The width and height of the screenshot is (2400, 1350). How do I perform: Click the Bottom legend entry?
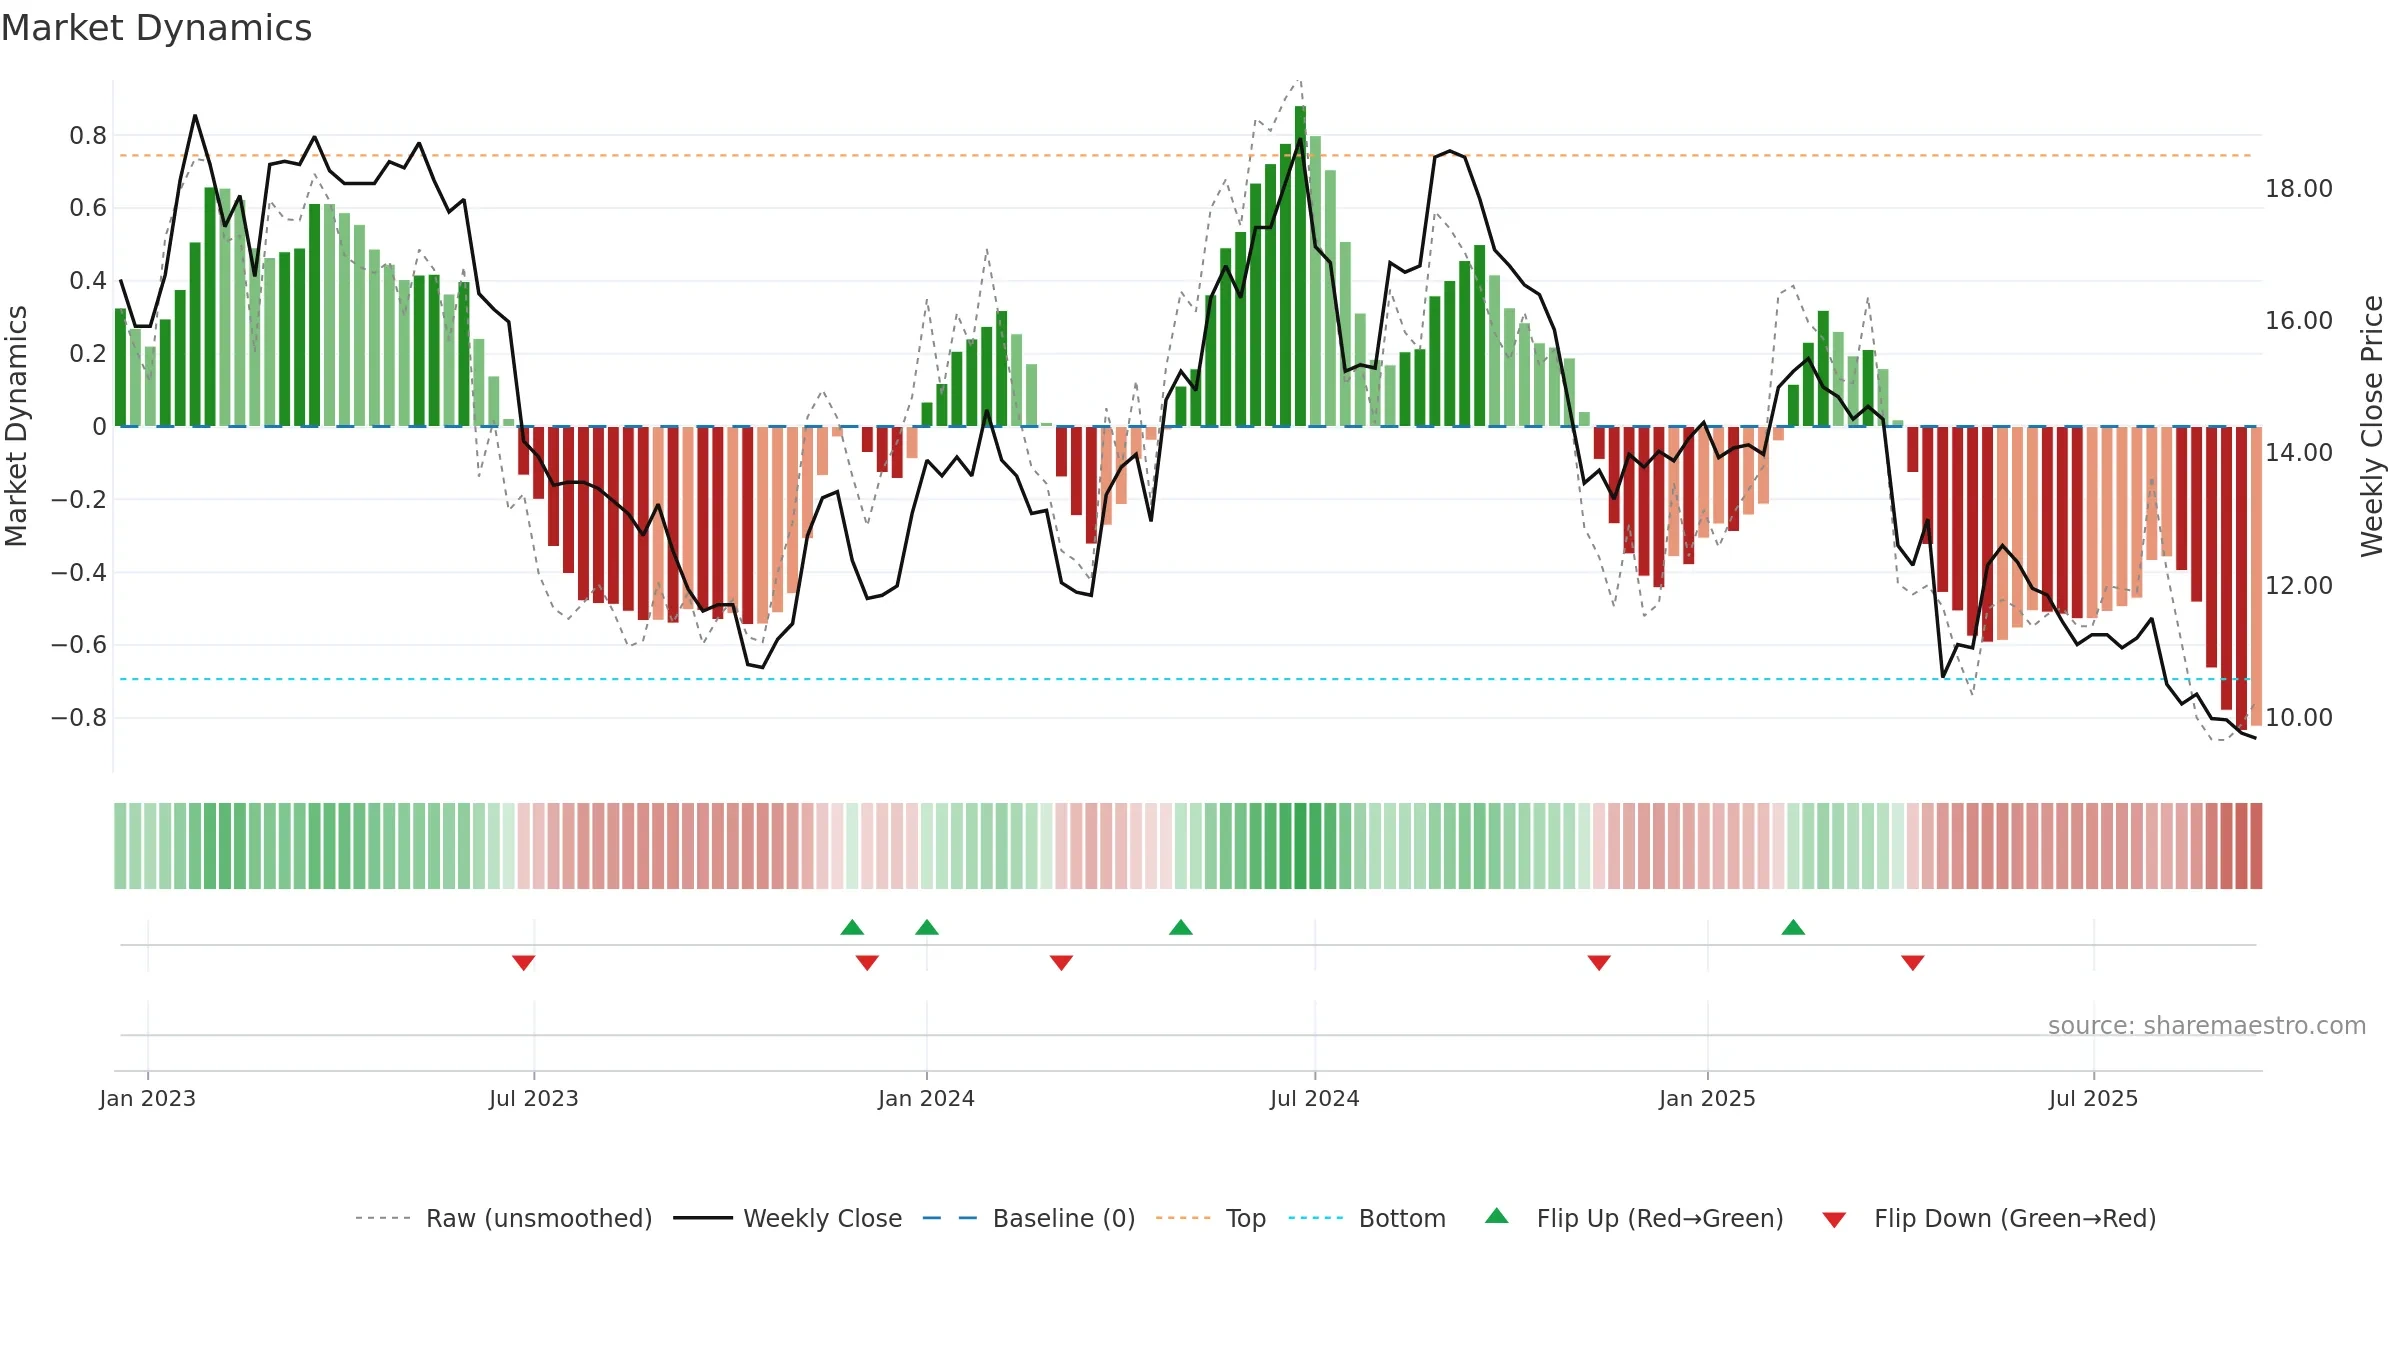point(1367,1218)
